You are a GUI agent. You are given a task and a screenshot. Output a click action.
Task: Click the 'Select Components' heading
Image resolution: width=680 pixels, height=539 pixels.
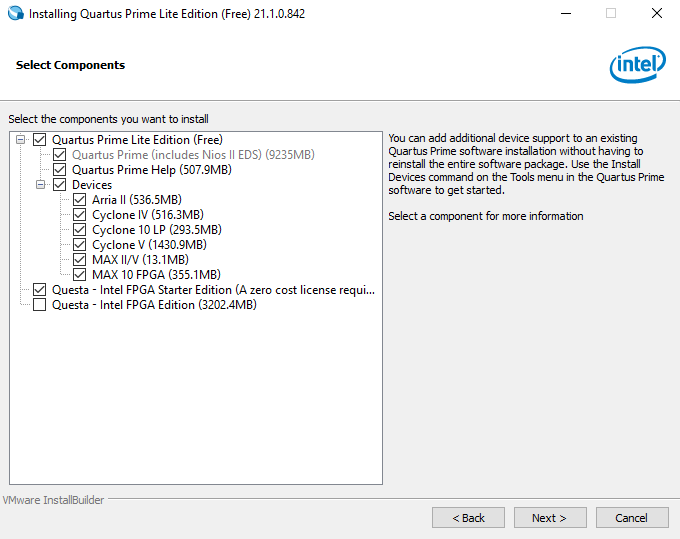click(x=70, y=65)
